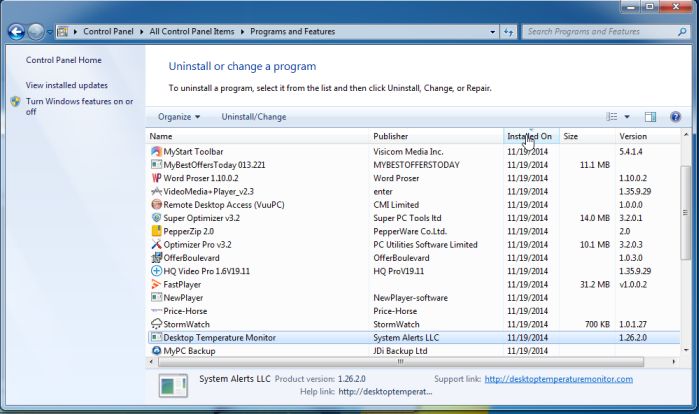The width and height of the screenshot is (699, 414).
Task: Expand arrow after Control Panel breadcrumb
Action: coord(141,32)
